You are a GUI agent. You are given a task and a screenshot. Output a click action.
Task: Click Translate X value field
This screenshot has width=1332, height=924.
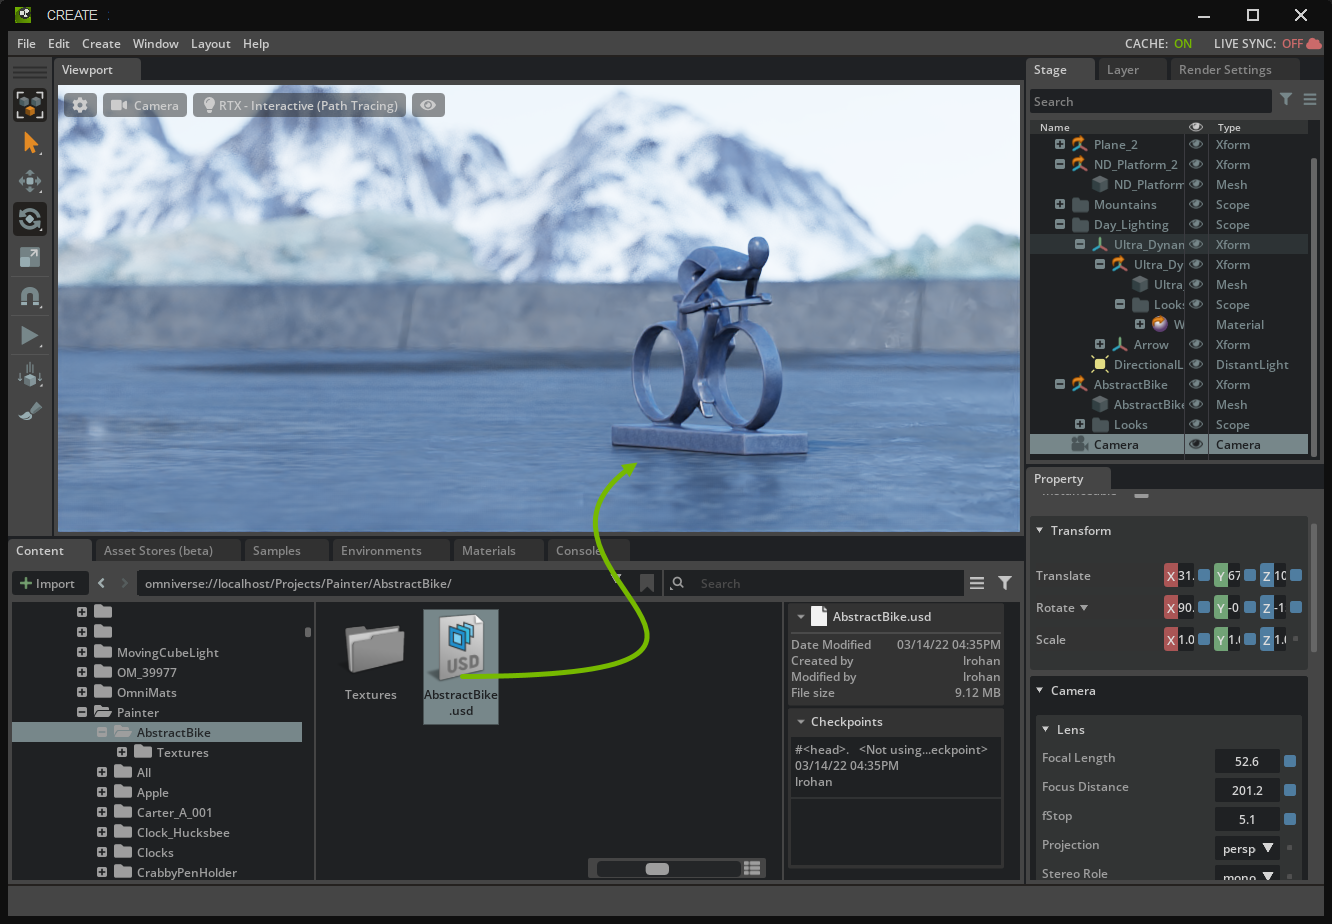[1188, 575]
